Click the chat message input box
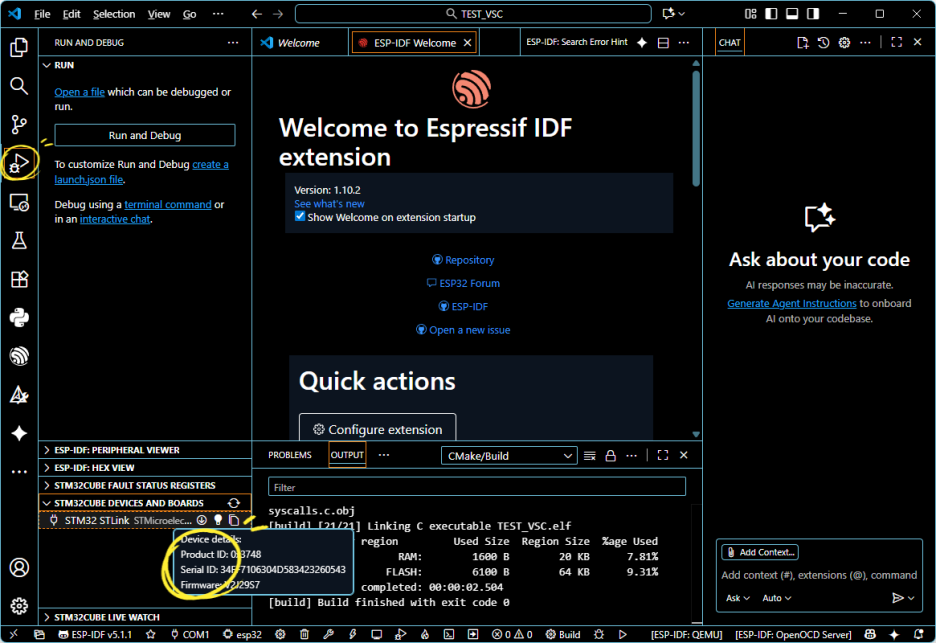936x643 pixels. pyautogui.click(x=819, y=575)
